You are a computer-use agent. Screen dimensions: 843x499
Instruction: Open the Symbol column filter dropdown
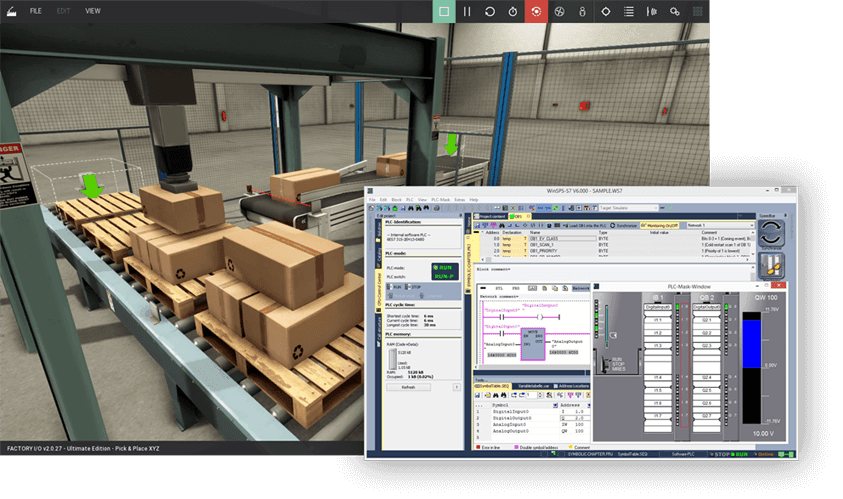coord(555,405)
